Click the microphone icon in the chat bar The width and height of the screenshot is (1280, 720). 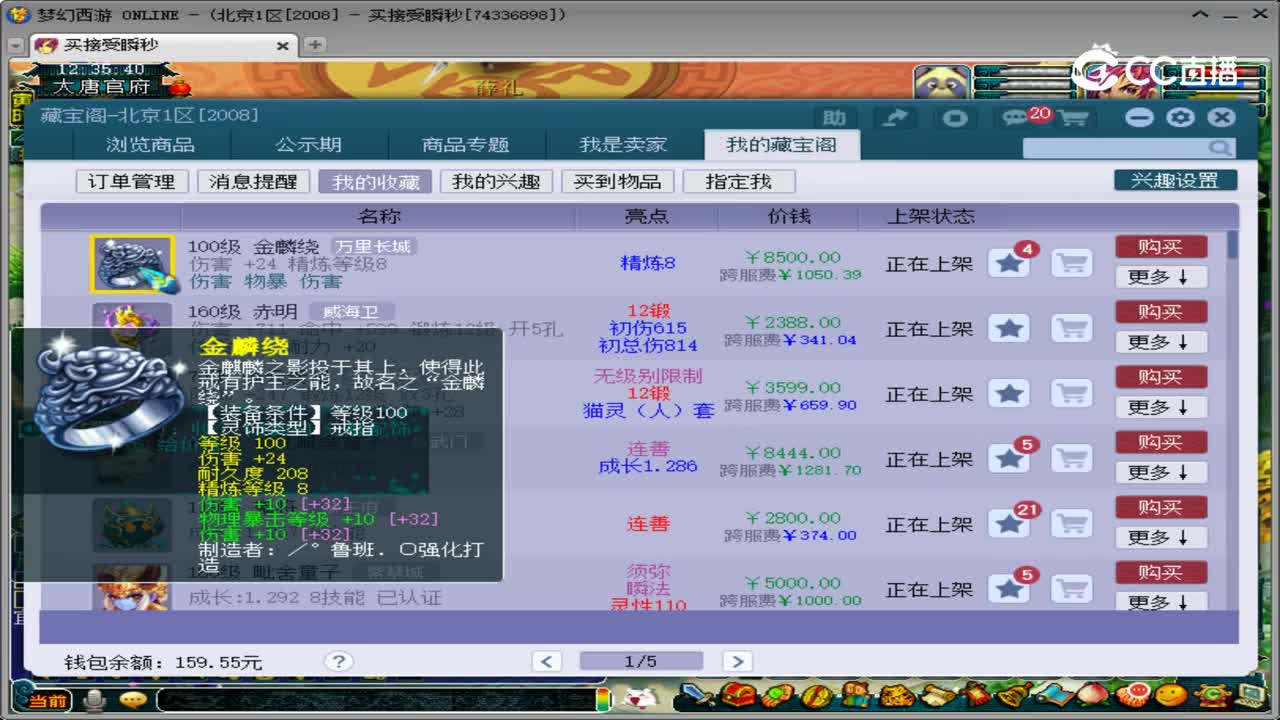95,700
